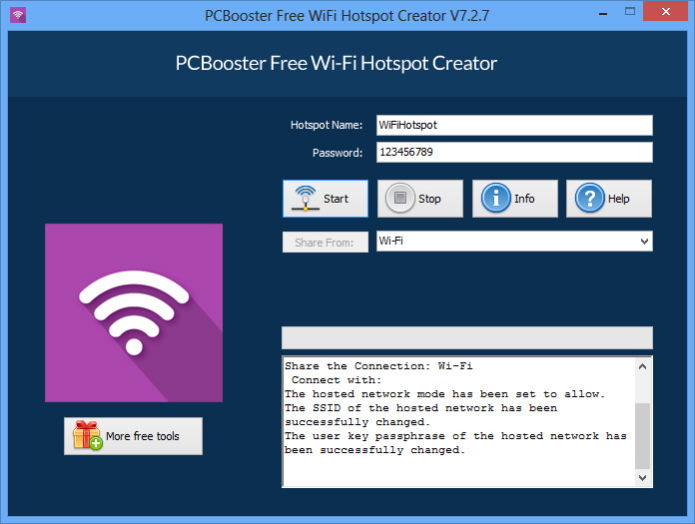695x524 pixels.
Task: Click 'The user key passphrase' log line
Action: 456,442
